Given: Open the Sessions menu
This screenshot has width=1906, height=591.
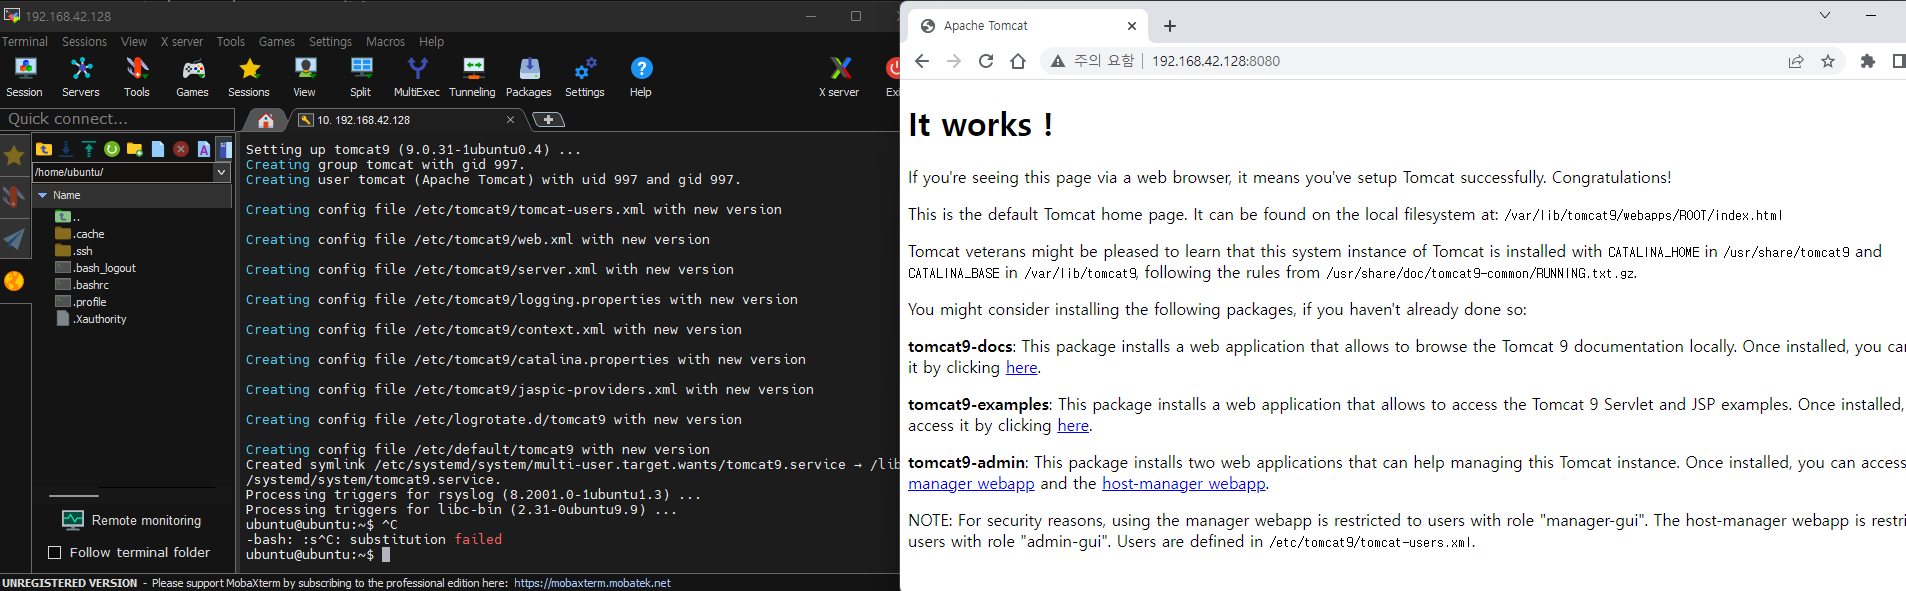Looking at the screenshot, I should pyautogui.click(x=84, y=42).
